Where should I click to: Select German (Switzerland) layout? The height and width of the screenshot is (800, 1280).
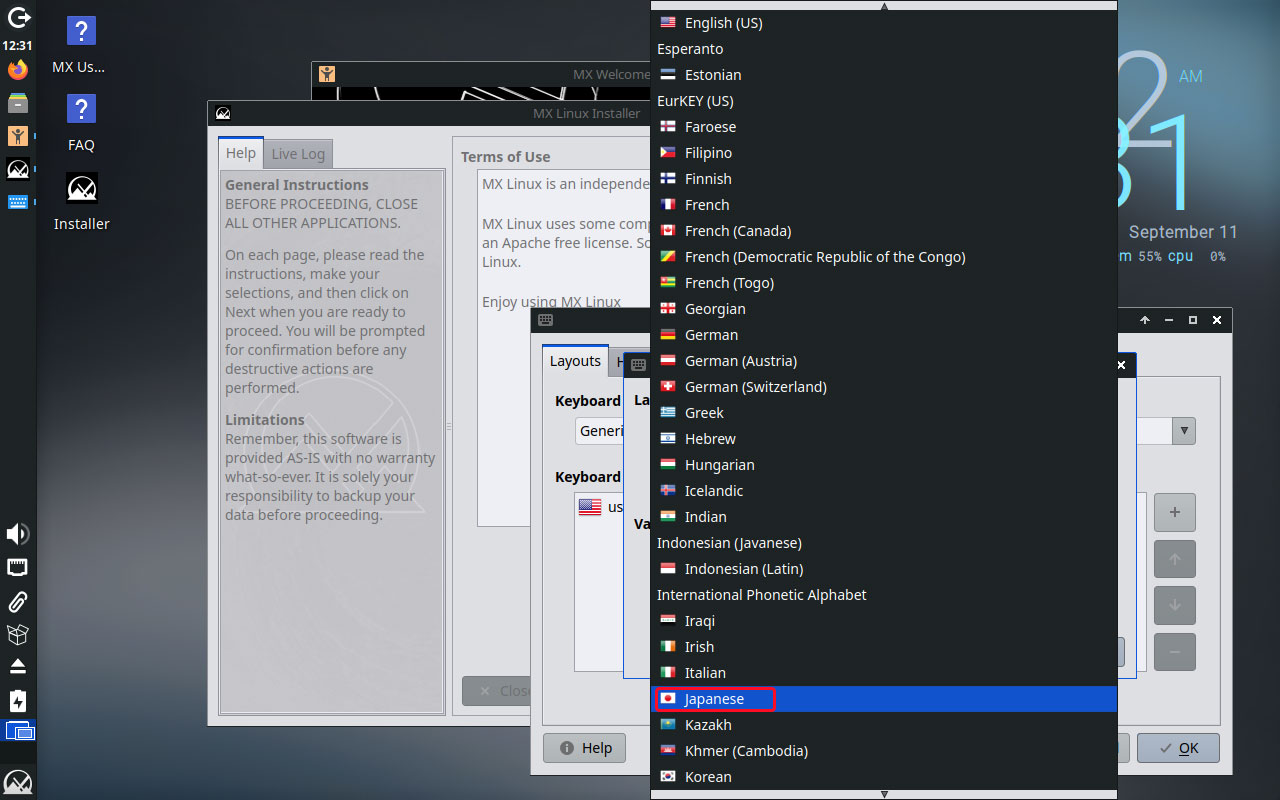coord(884,387)
